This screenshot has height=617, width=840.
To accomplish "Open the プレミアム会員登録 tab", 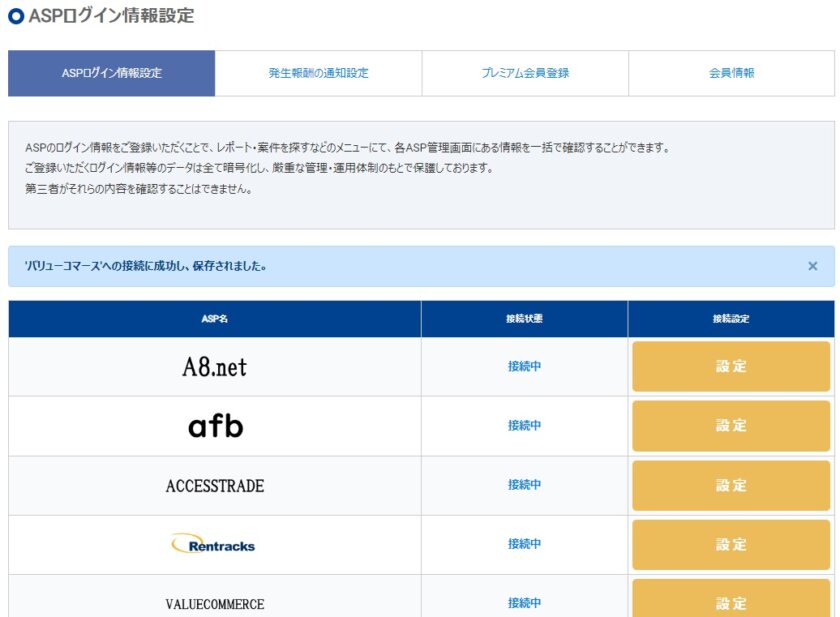I will tap(525, 73).
